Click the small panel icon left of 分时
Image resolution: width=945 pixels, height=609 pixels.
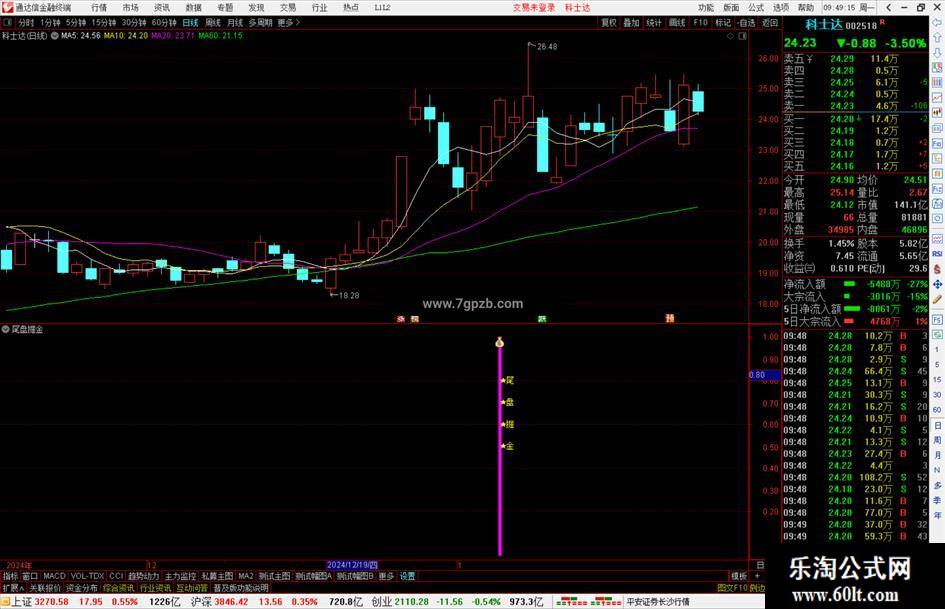pyautogui.click(x=8, y=23)
